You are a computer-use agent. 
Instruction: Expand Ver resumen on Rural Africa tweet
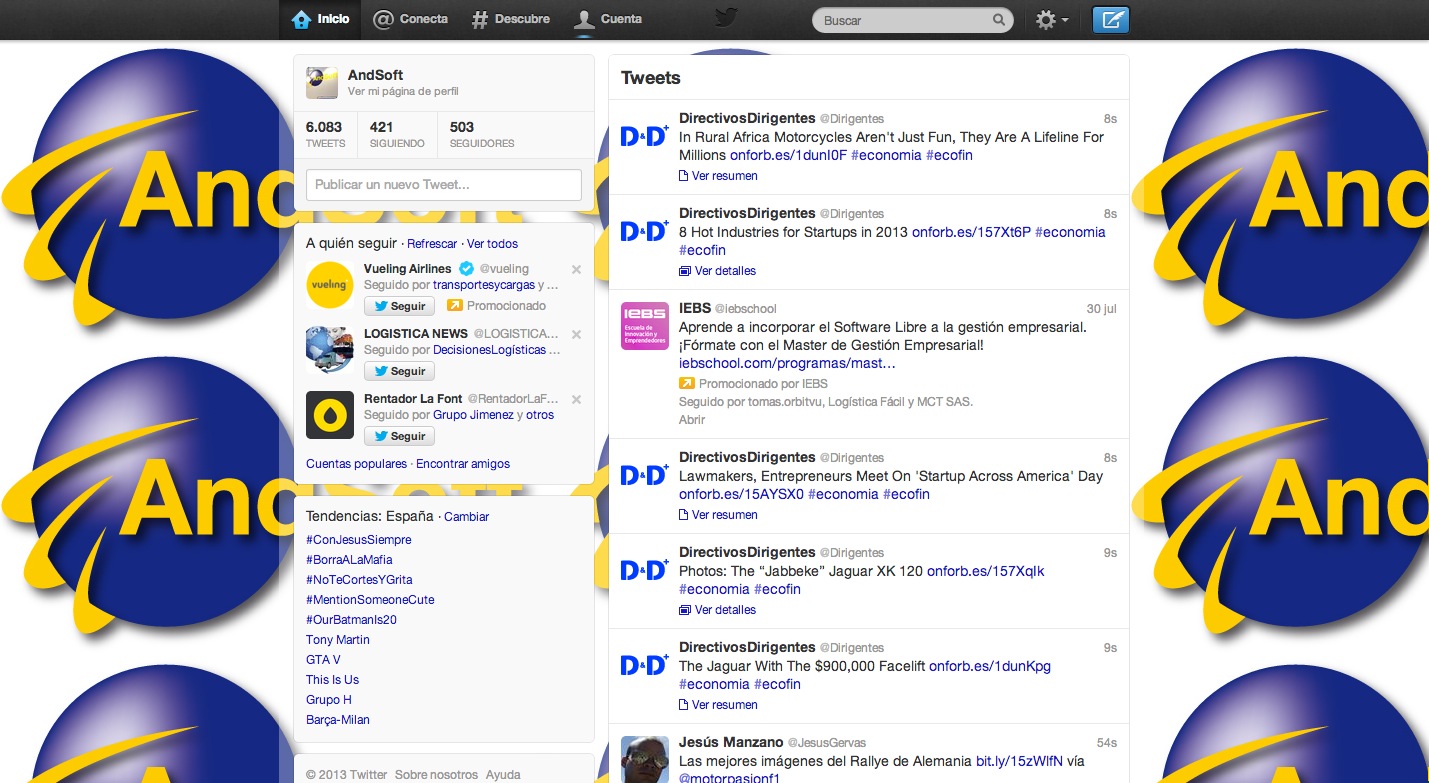[x=724, y=176]
